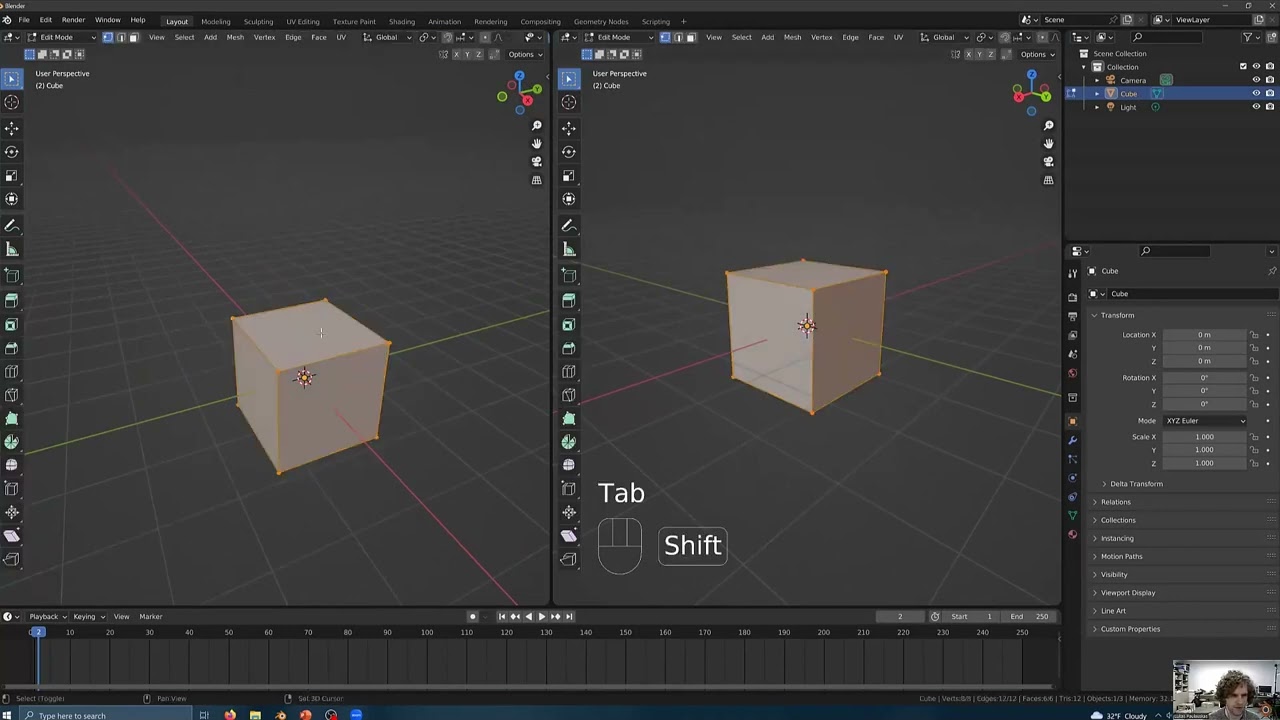Open the Render properties tab icon
Viewport: 1280px width, 720px height.
(1073, 297)
